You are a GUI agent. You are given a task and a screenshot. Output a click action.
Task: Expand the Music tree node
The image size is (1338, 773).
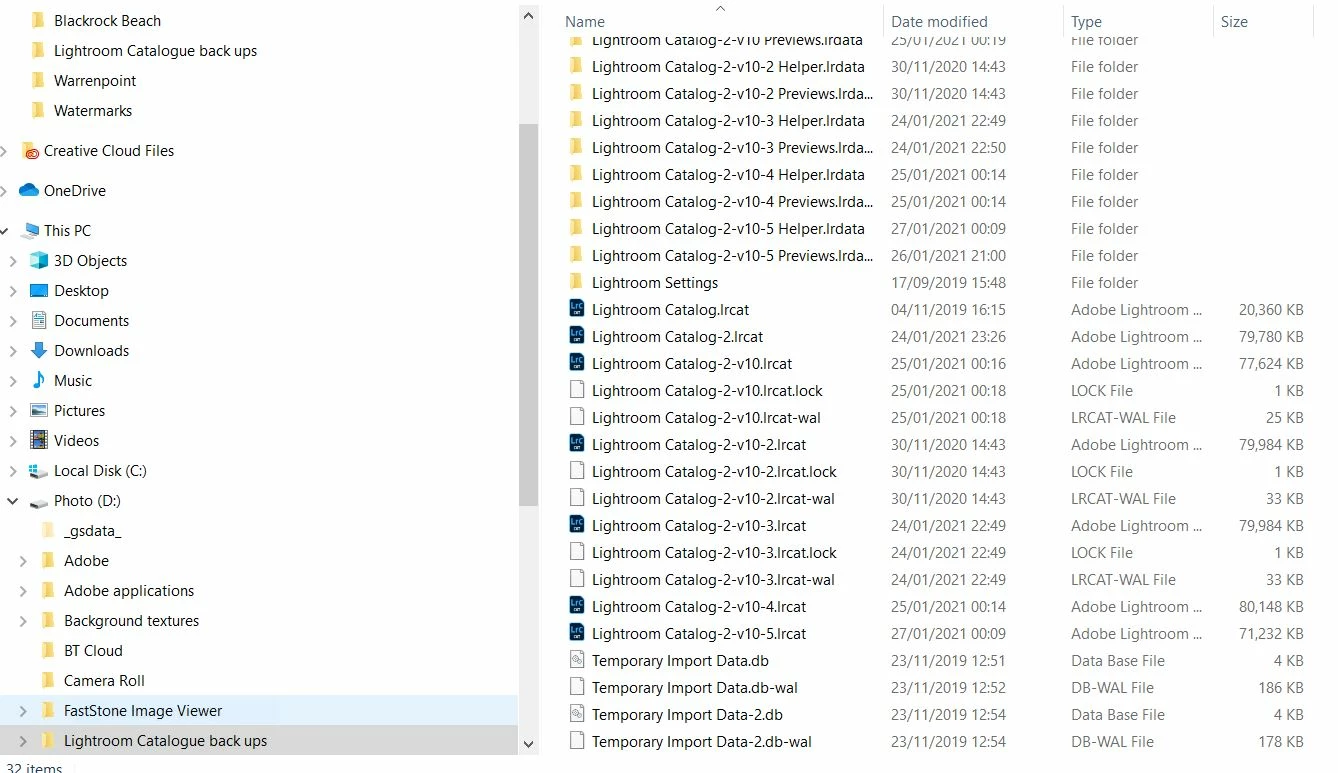click(12, 381)
